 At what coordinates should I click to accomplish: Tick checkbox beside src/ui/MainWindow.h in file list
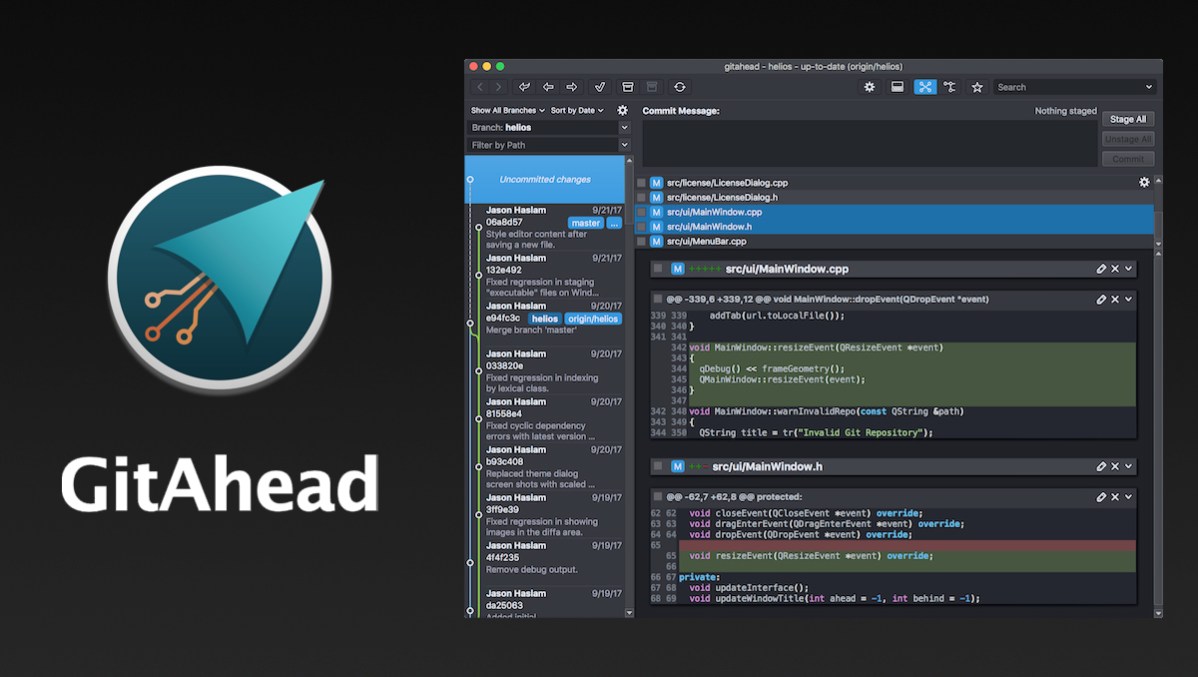pyautogui.click(x=641, y=226)
